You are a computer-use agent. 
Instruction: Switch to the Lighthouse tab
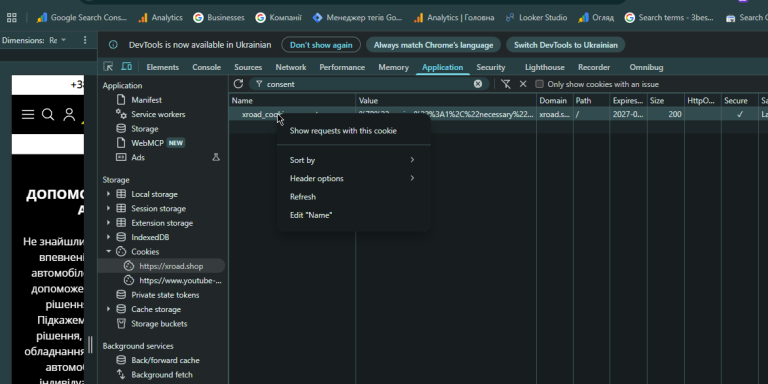(x=545, y=67)
